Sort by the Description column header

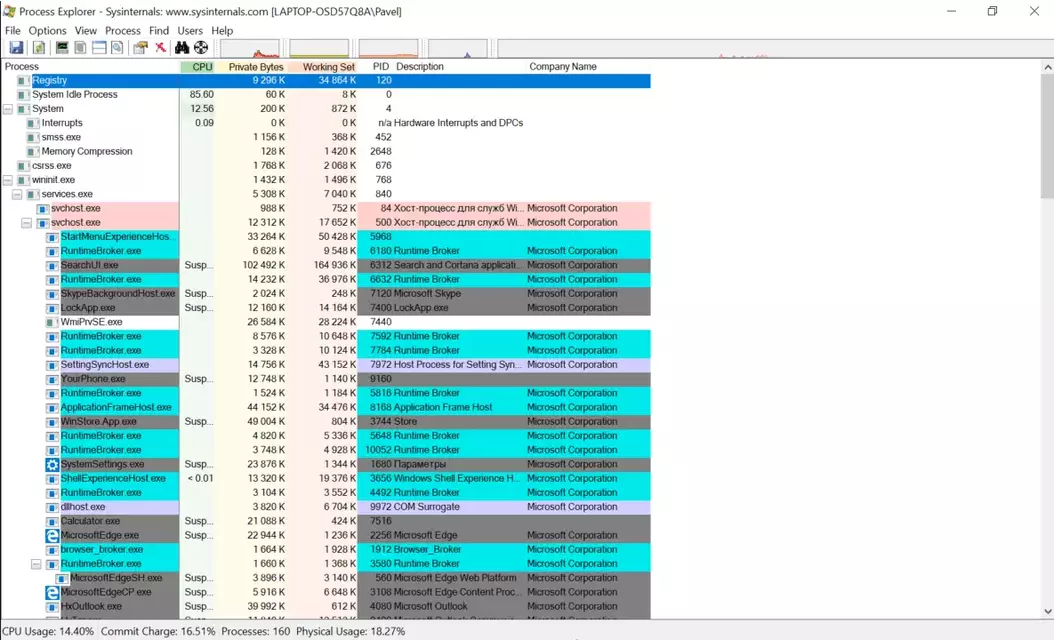(419, 67)
